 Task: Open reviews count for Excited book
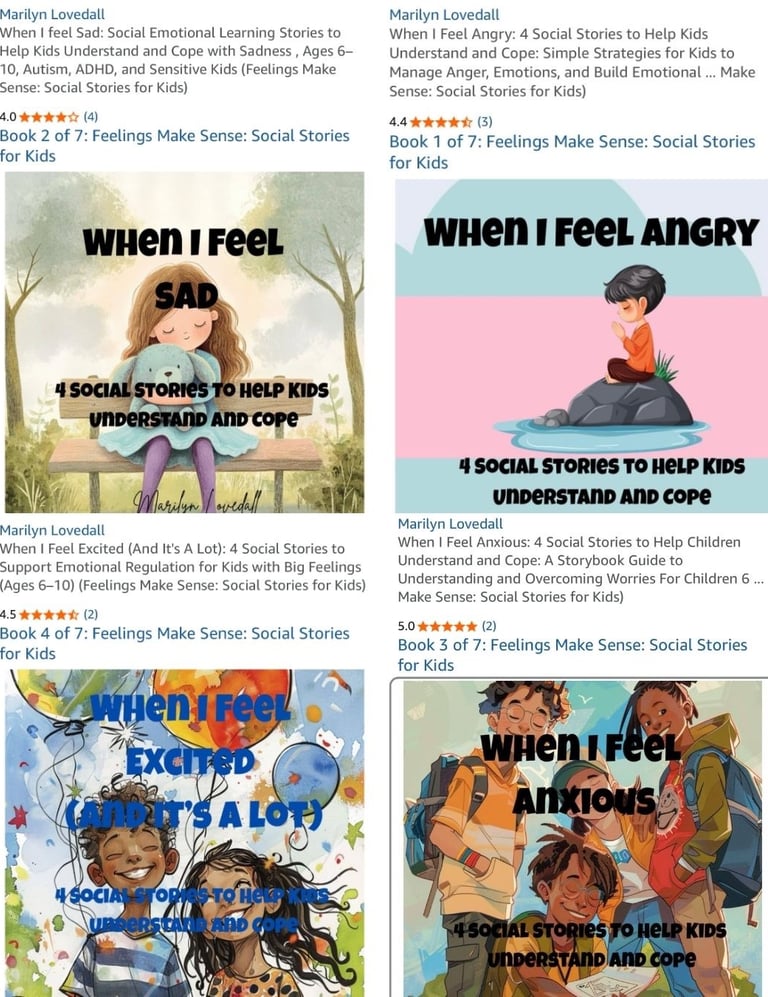pyautogui.click(x=91, y=614)
